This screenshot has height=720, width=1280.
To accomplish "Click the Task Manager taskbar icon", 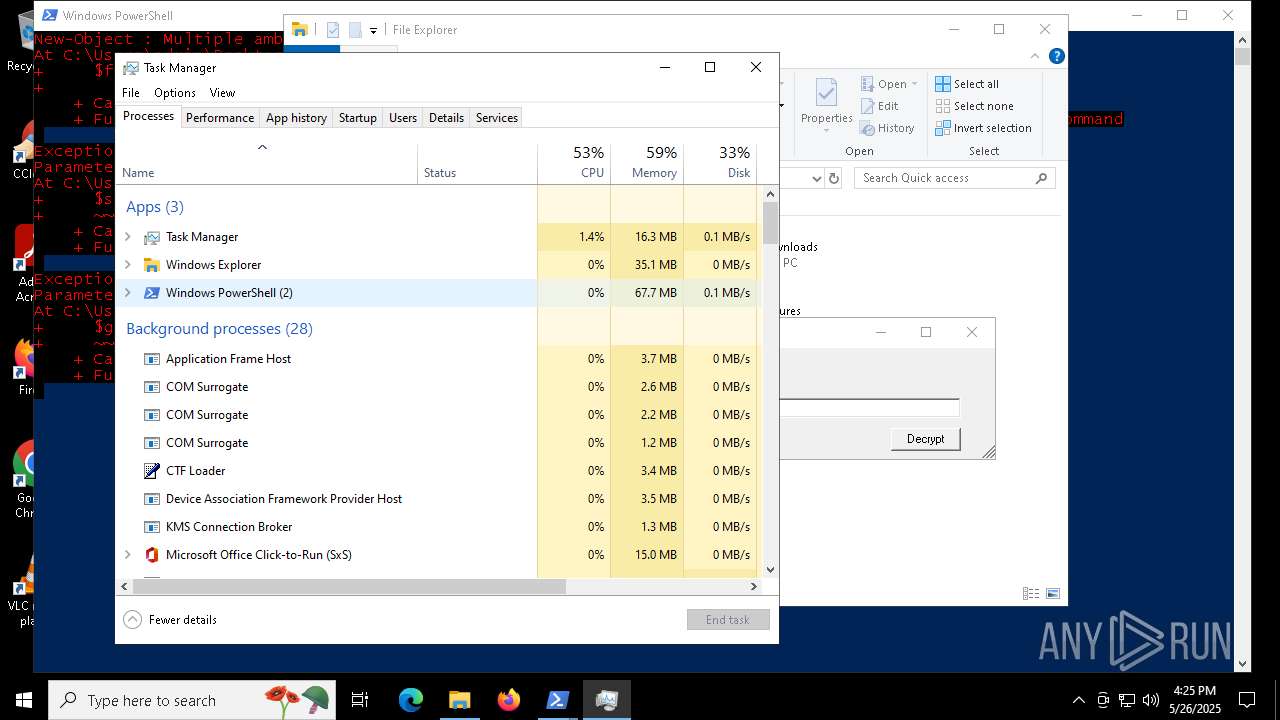I will pos(607,700).
